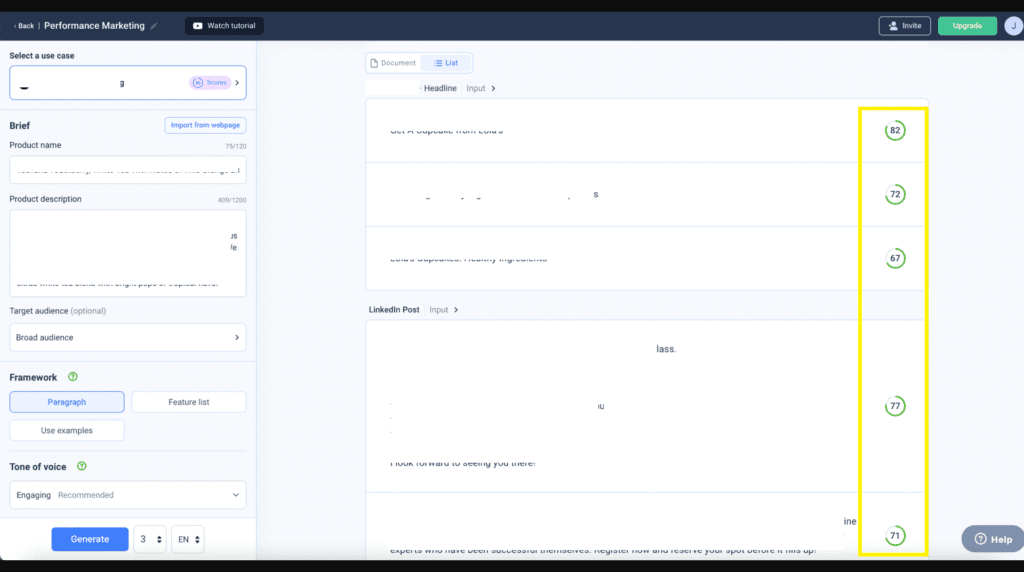Open the Watch tutorial video button
Screen dimensions: 1024x572
coord(224,26)
